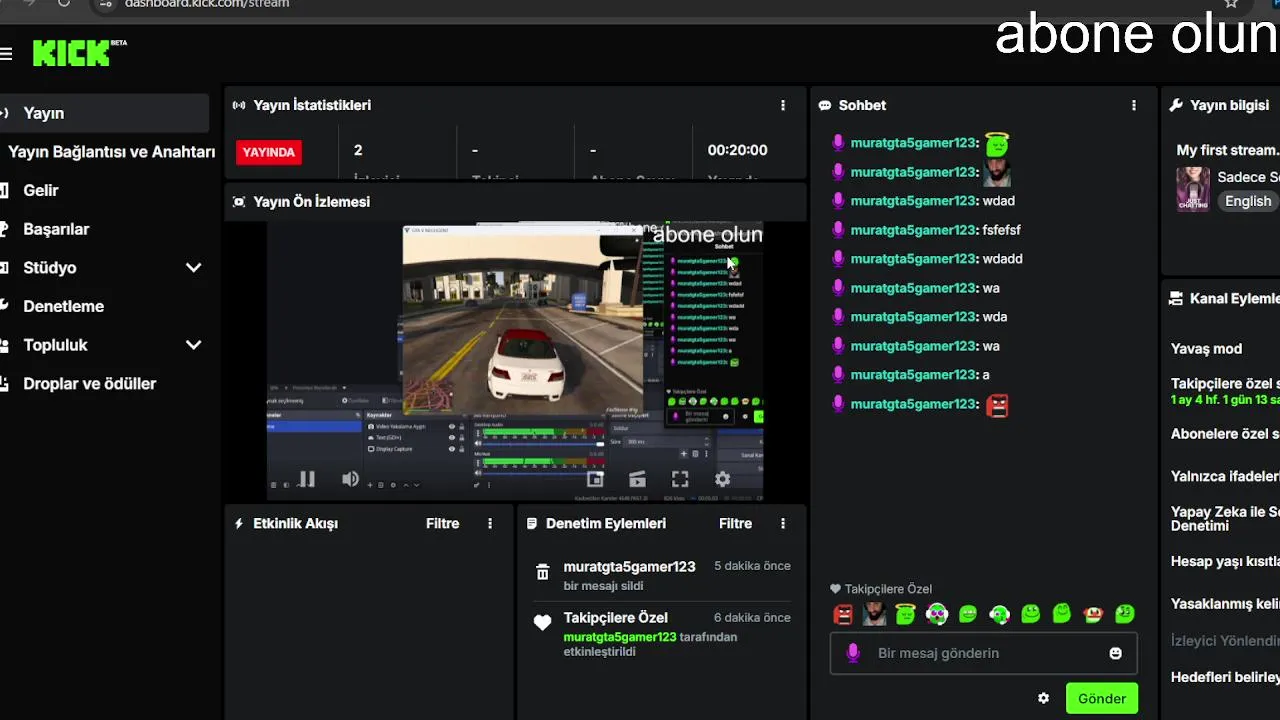Viewport: 1280px width, 720px height.
Task: Click the streamer avatar in Yayın bilgisi
Action: (x=1193, y=188)
